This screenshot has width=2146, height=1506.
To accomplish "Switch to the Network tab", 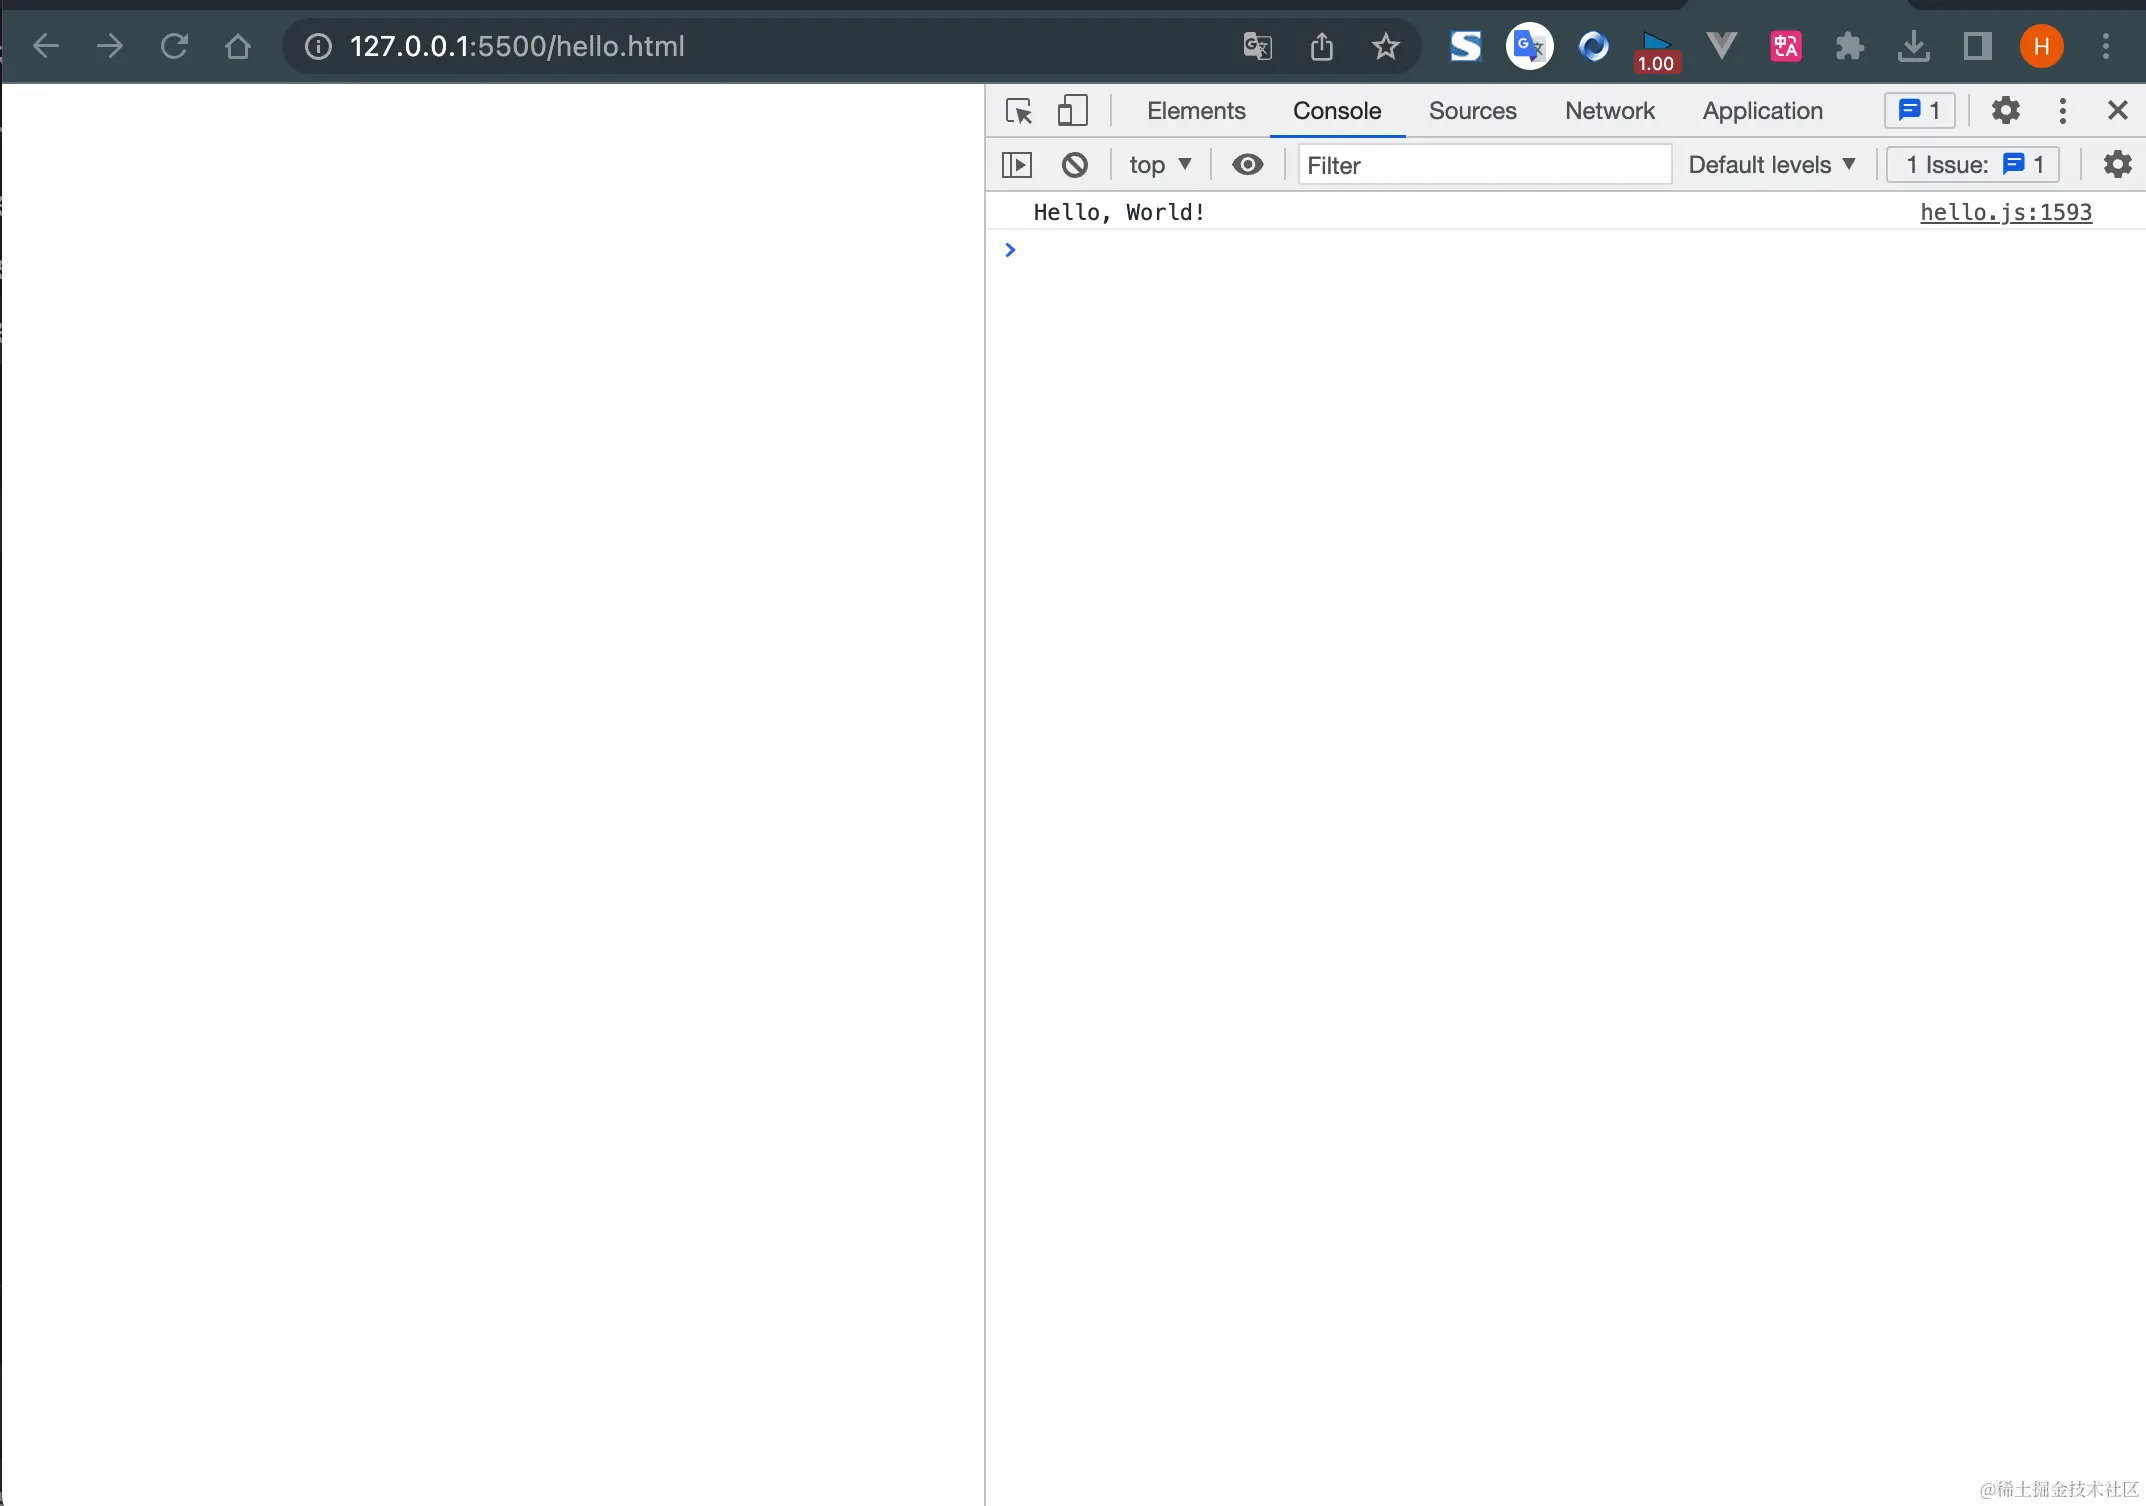I will (1609, 110).
